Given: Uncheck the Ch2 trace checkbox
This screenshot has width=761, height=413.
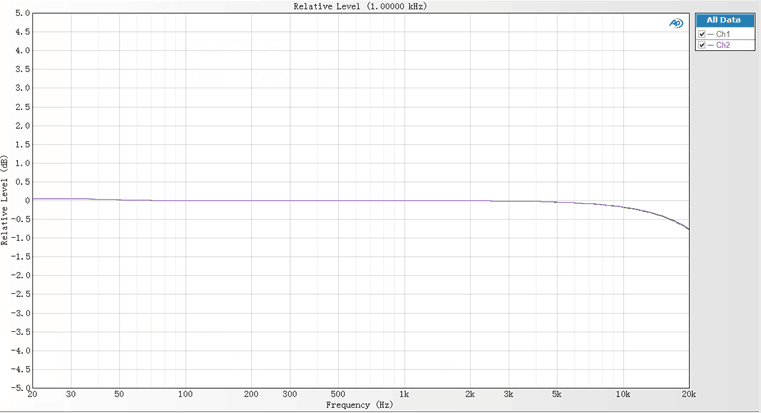Looking at the screenshot, I should 702,45.
